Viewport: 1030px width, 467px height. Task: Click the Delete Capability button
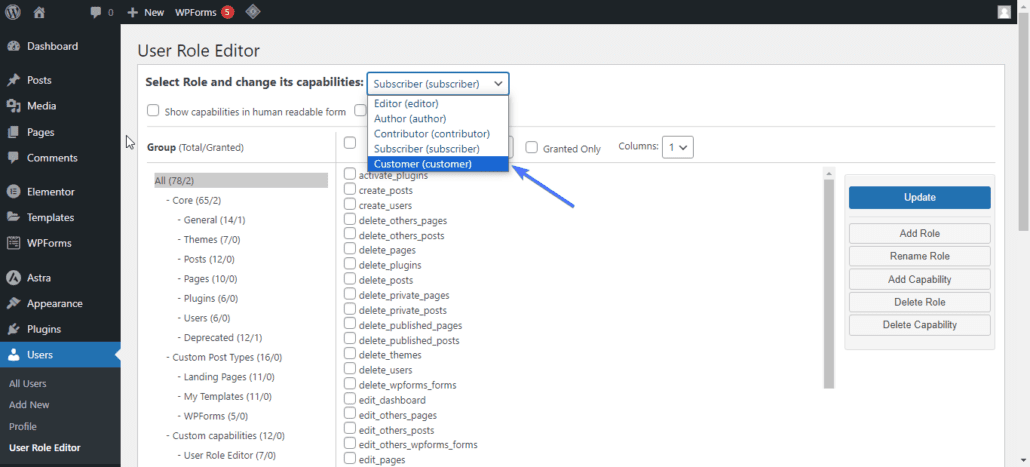click(x=919, y=324)
